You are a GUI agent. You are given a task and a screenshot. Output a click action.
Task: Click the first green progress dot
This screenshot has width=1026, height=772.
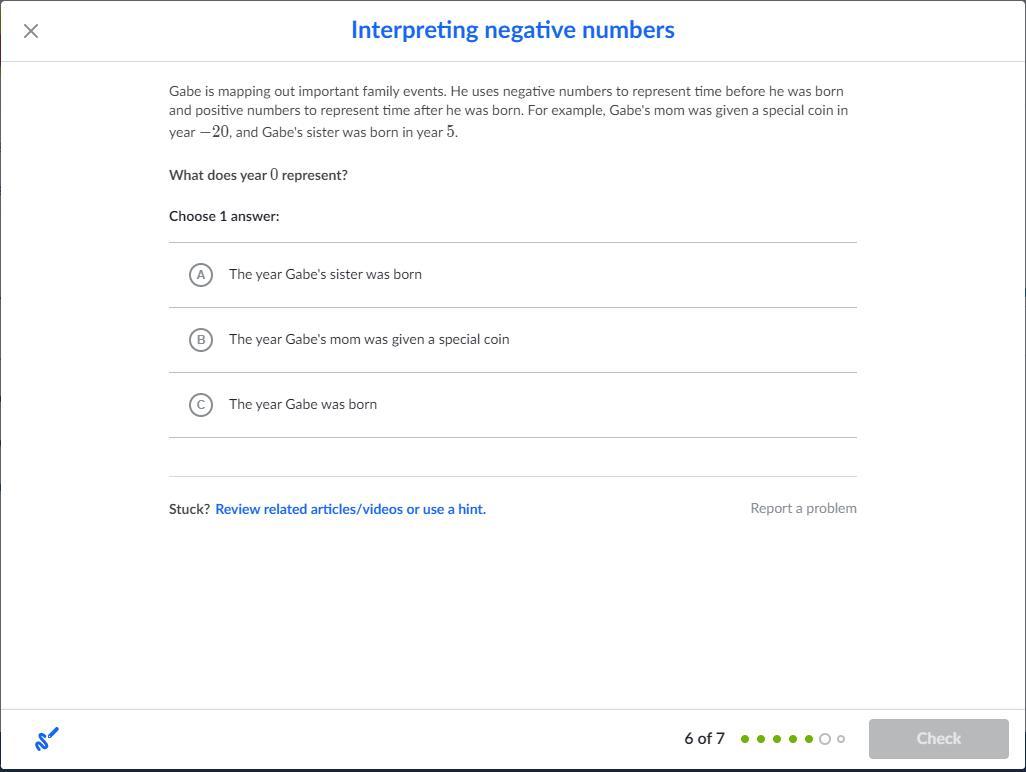[x=745, y=739]
